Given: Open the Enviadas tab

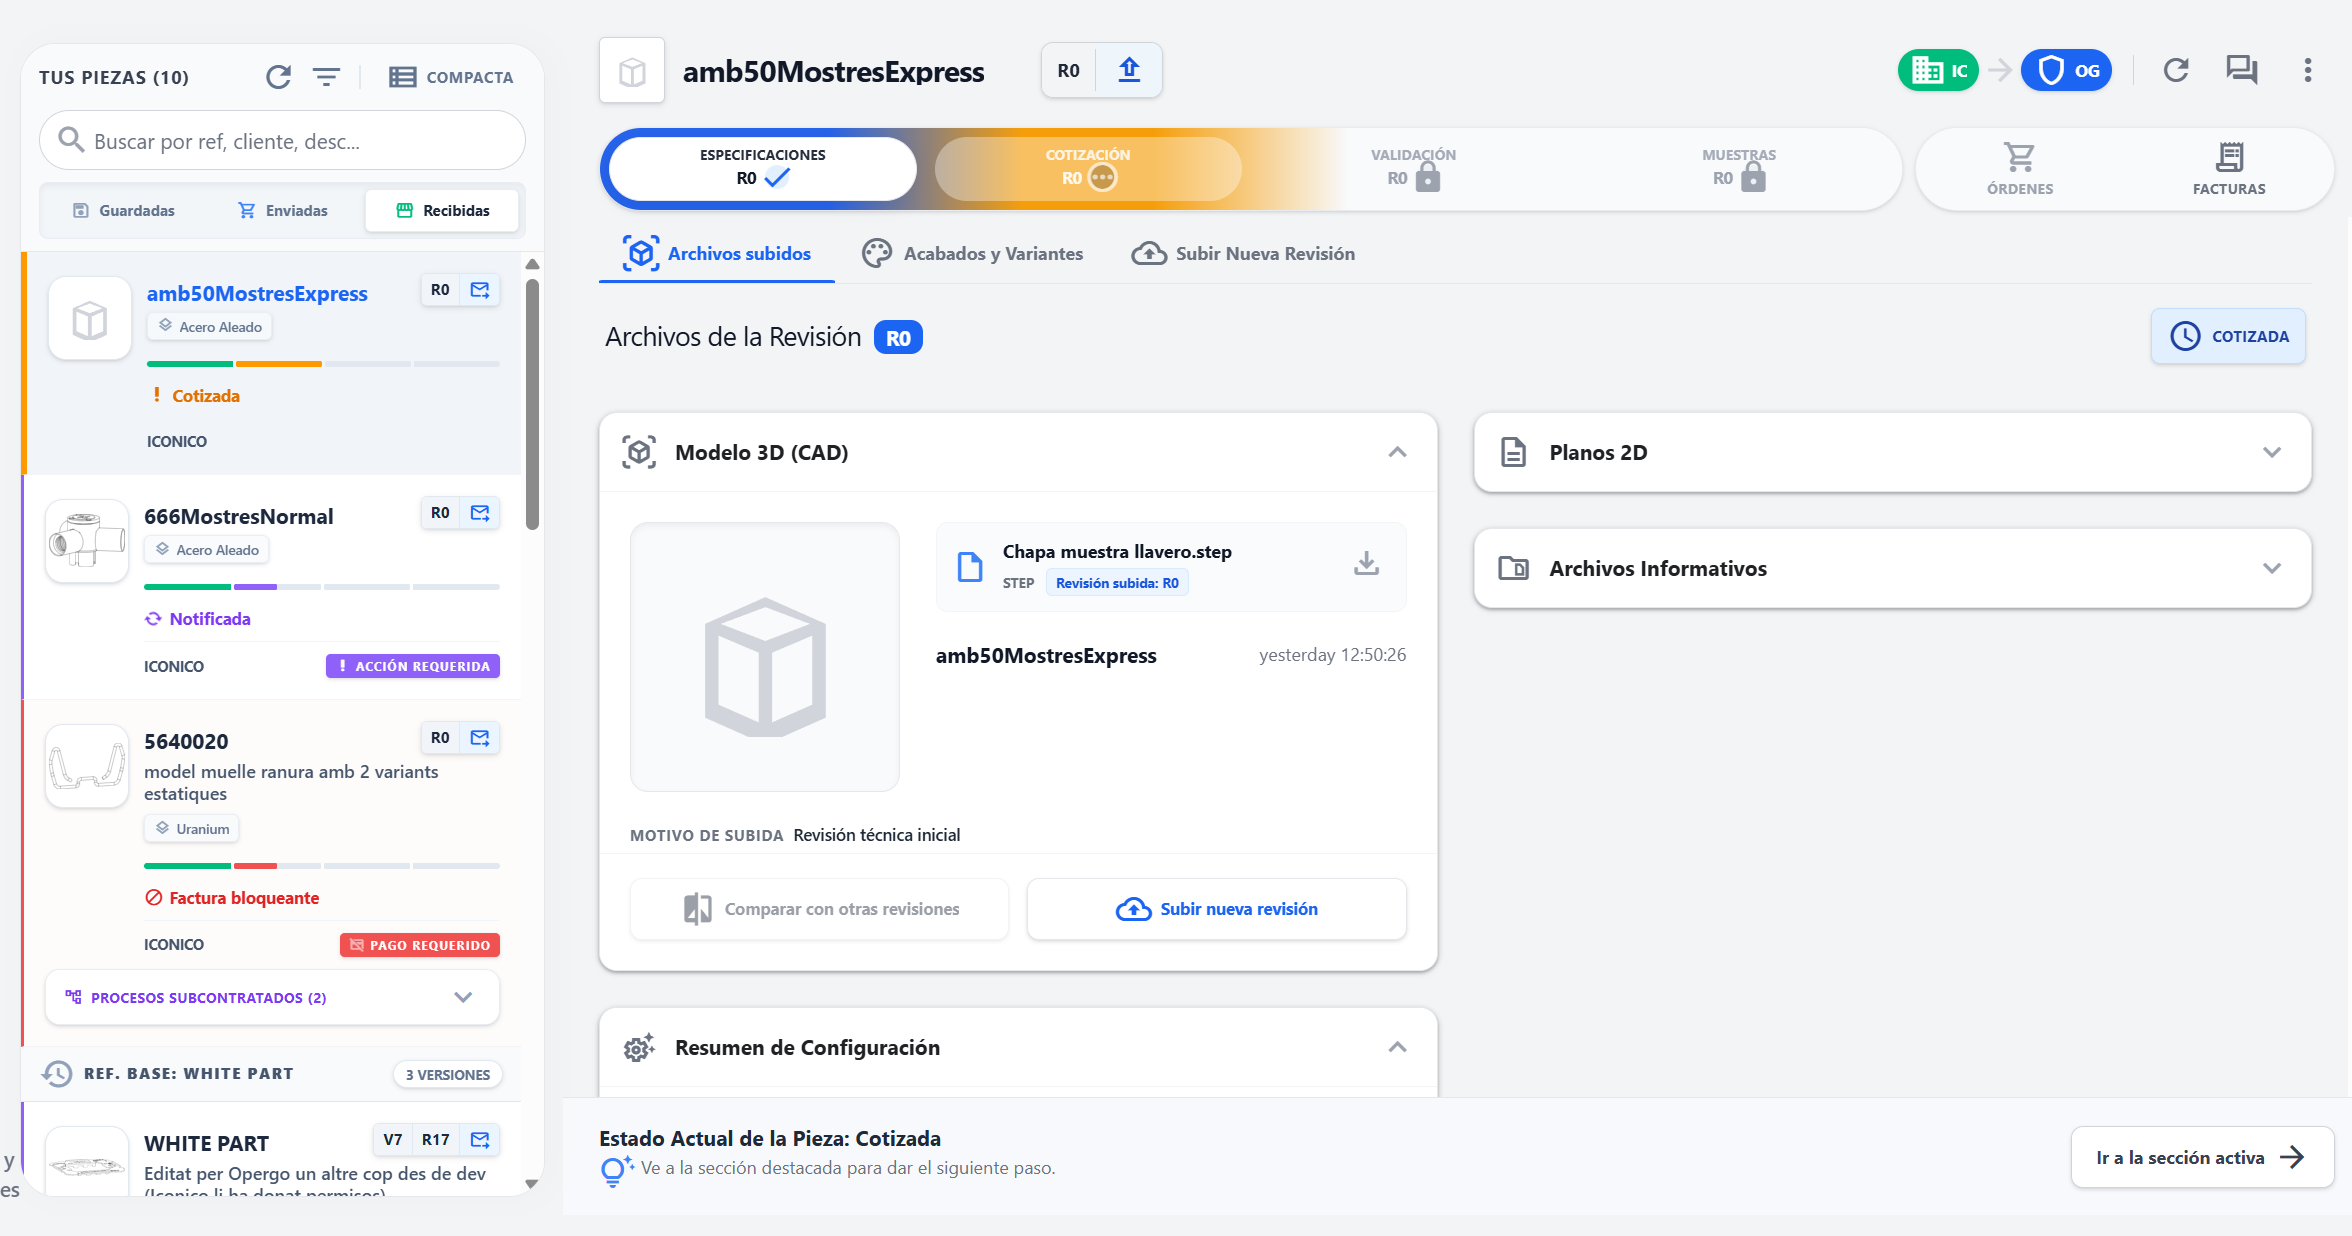Looking at the screenshot, I should click(x=283, y=210).
